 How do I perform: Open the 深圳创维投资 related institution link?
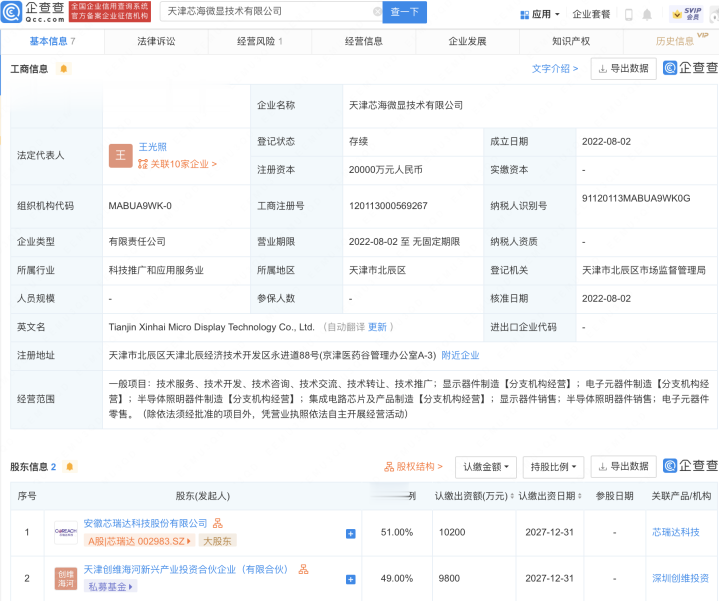tap(680, 579)
